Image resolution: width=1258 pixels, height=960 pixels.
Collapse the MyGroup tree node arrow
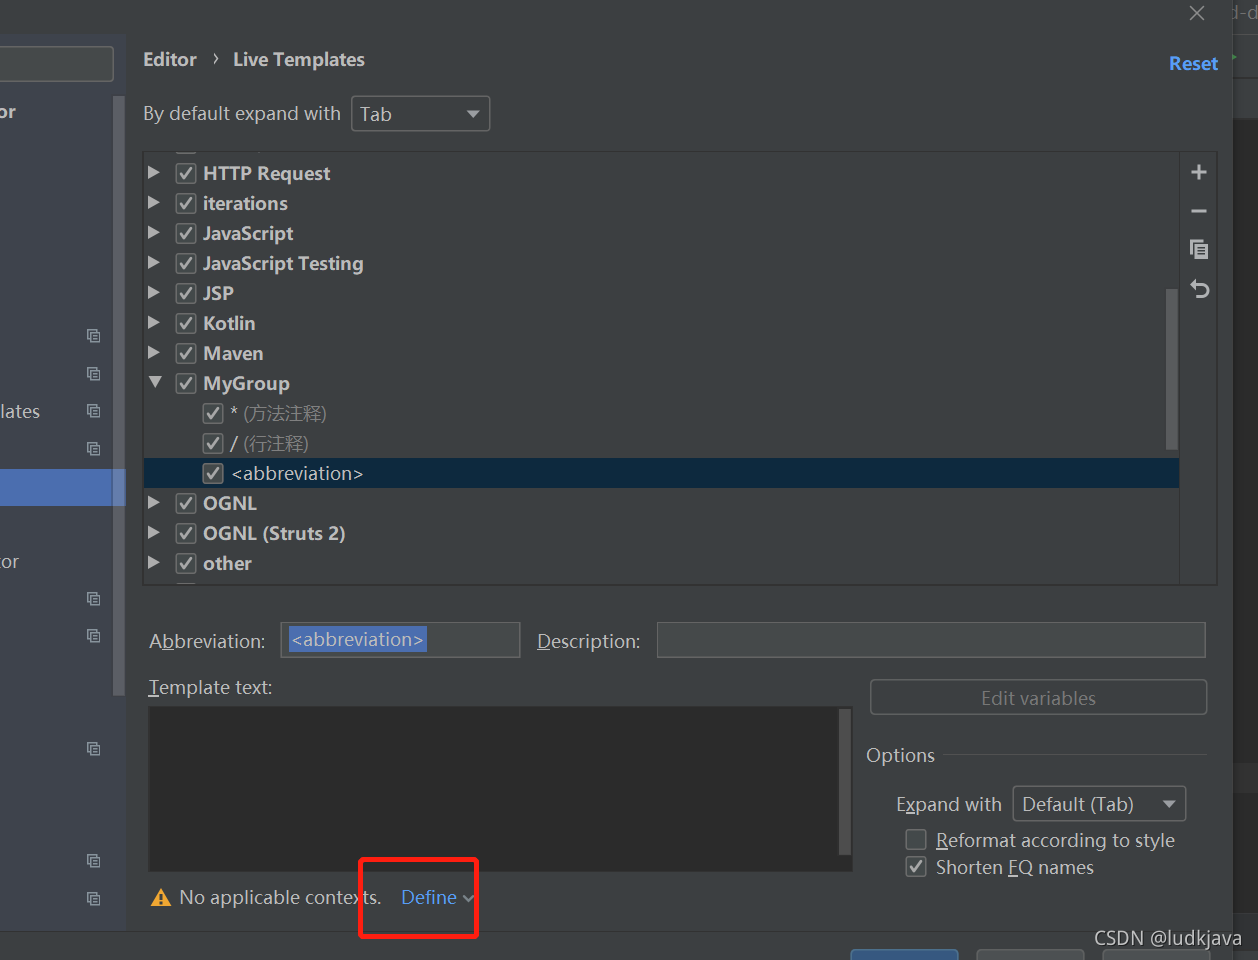(x=155, y=382)
